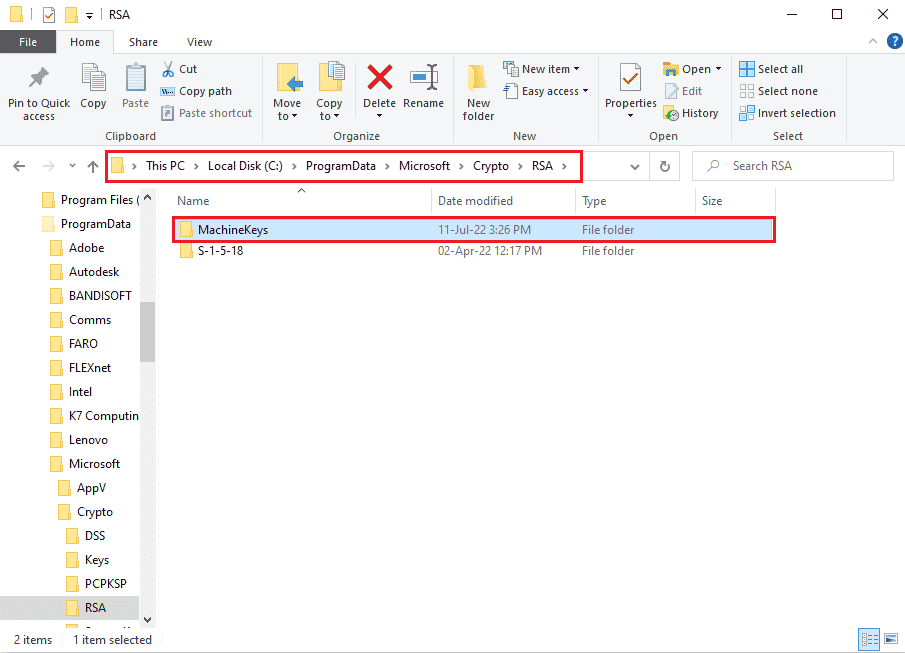905x653 pixels.
Task: Click Invert selection
Action: (x=787, y=113)
